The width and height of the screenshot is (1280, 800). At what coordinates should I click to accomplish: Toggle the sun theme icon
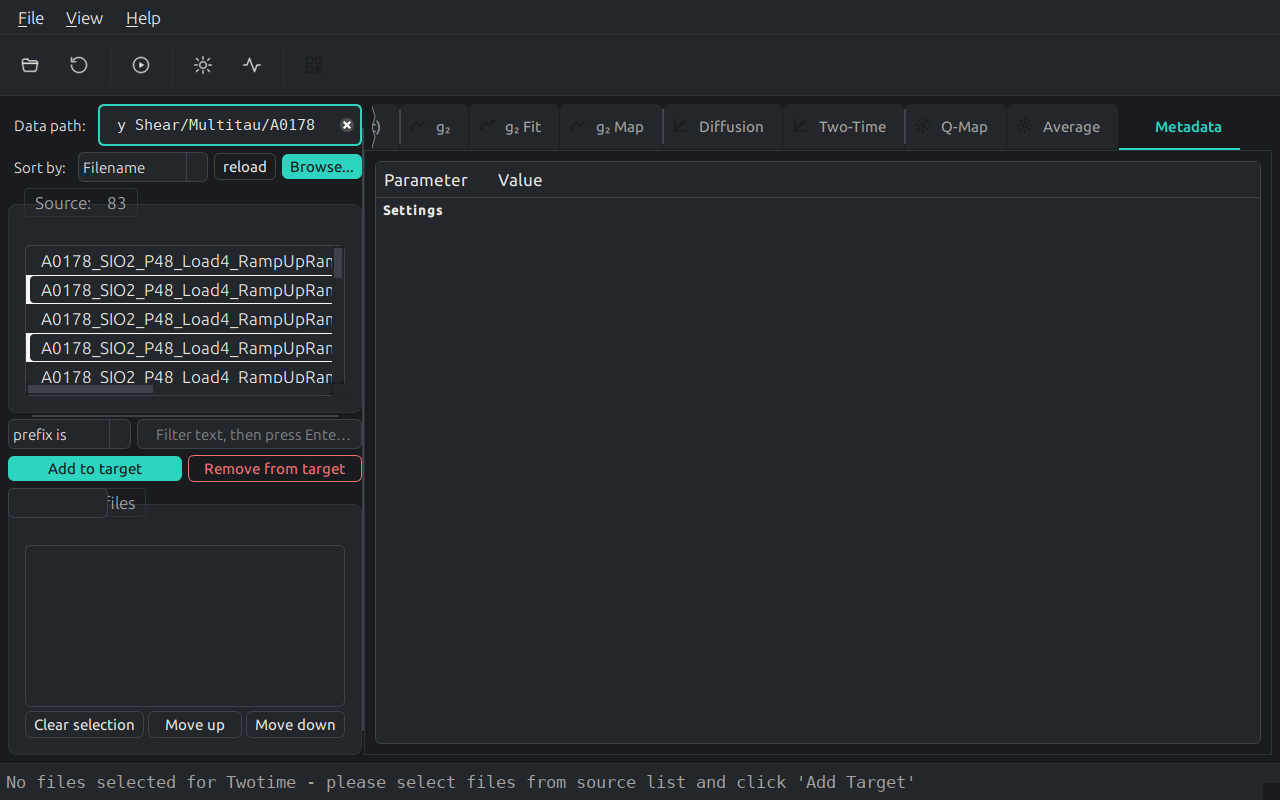pos(203,65)
